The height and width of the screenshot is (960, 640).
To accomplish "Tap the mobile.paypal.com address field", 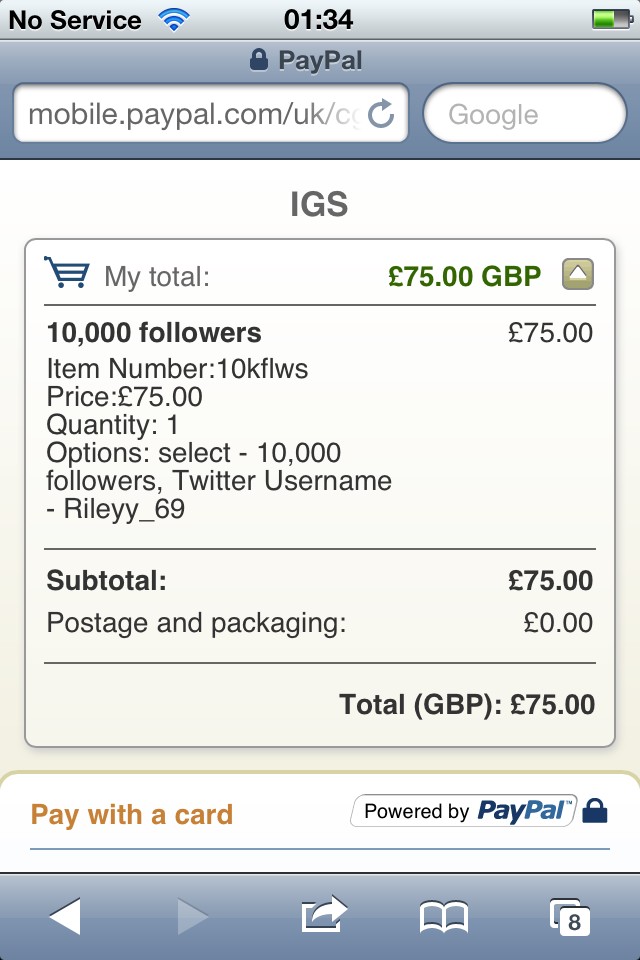I will [211, 113].
